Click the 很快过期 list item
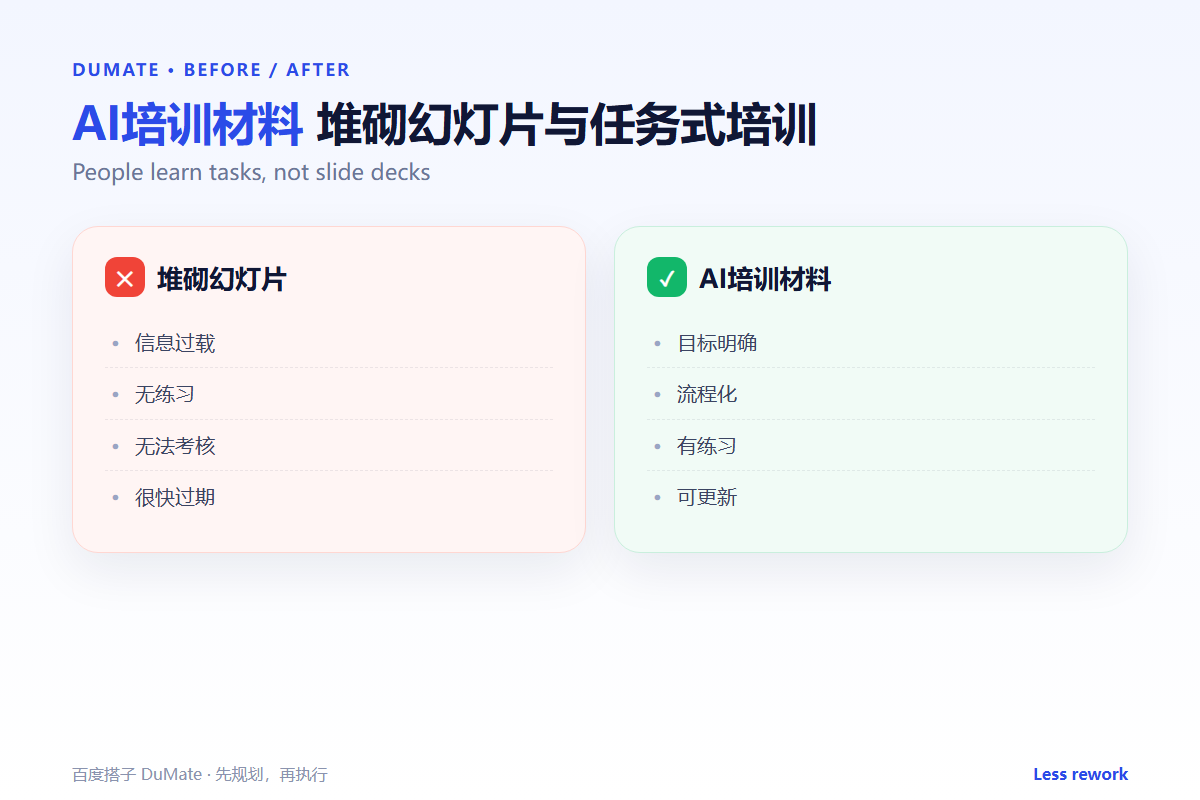Viewport: 1200px width, 800px height. pos(329,497)
